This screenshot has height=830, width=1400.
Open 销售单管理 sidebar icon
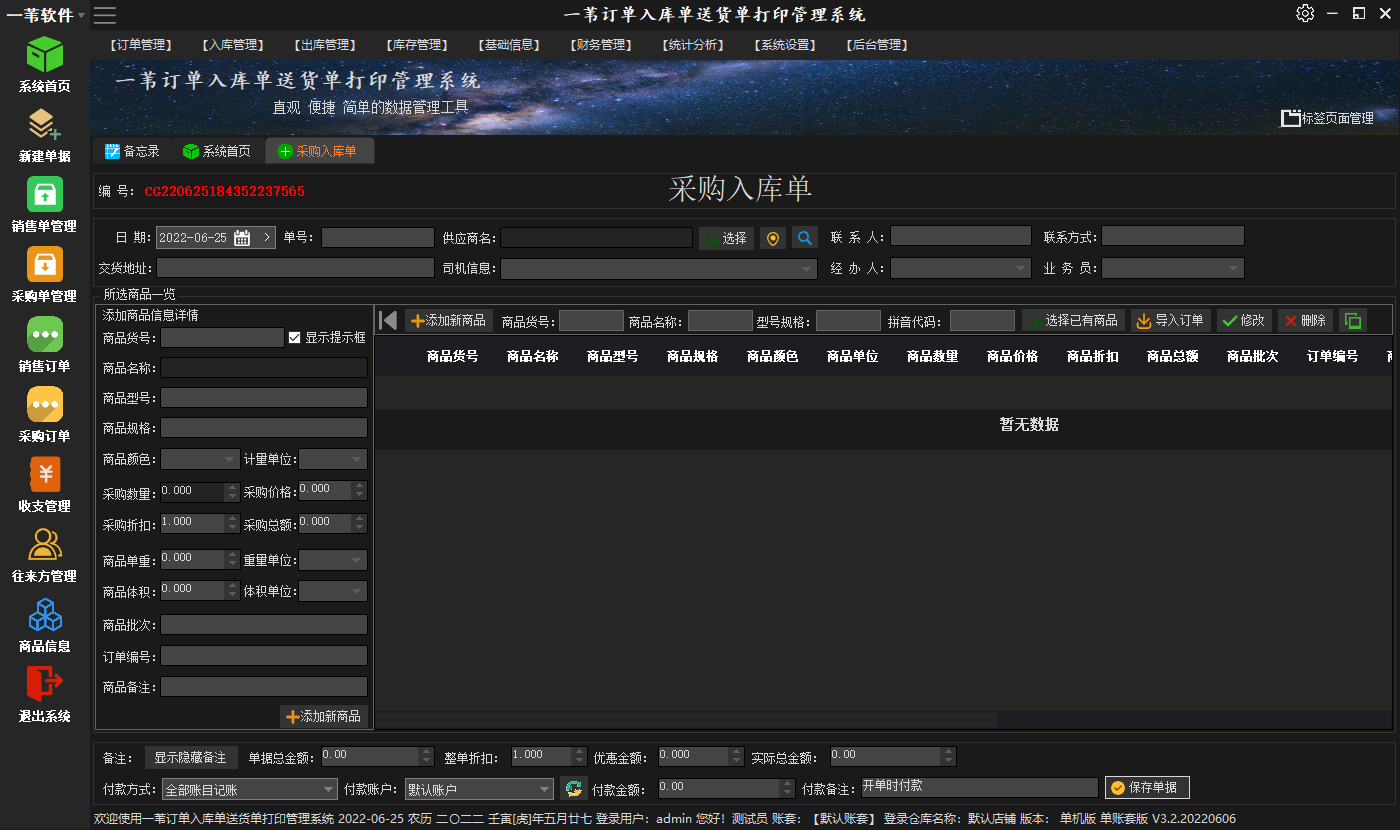pyautogui.click(x=44, y=195)
